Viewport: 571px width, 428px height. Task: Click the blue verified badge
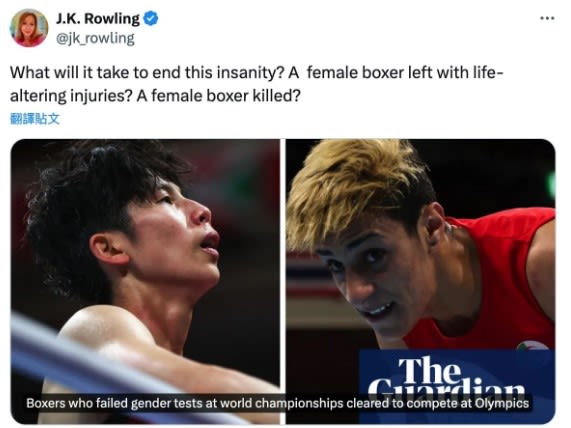150,19
